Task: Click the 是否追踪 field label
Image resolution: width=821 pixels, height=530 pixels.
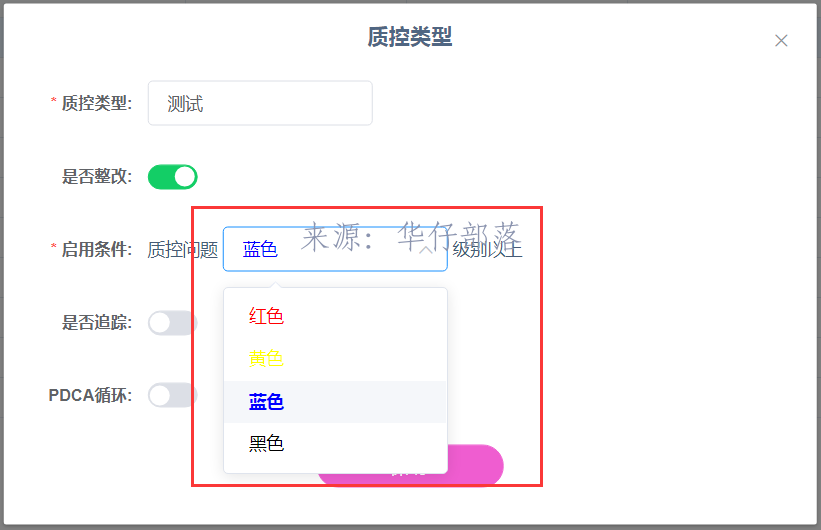Action: 97,323
